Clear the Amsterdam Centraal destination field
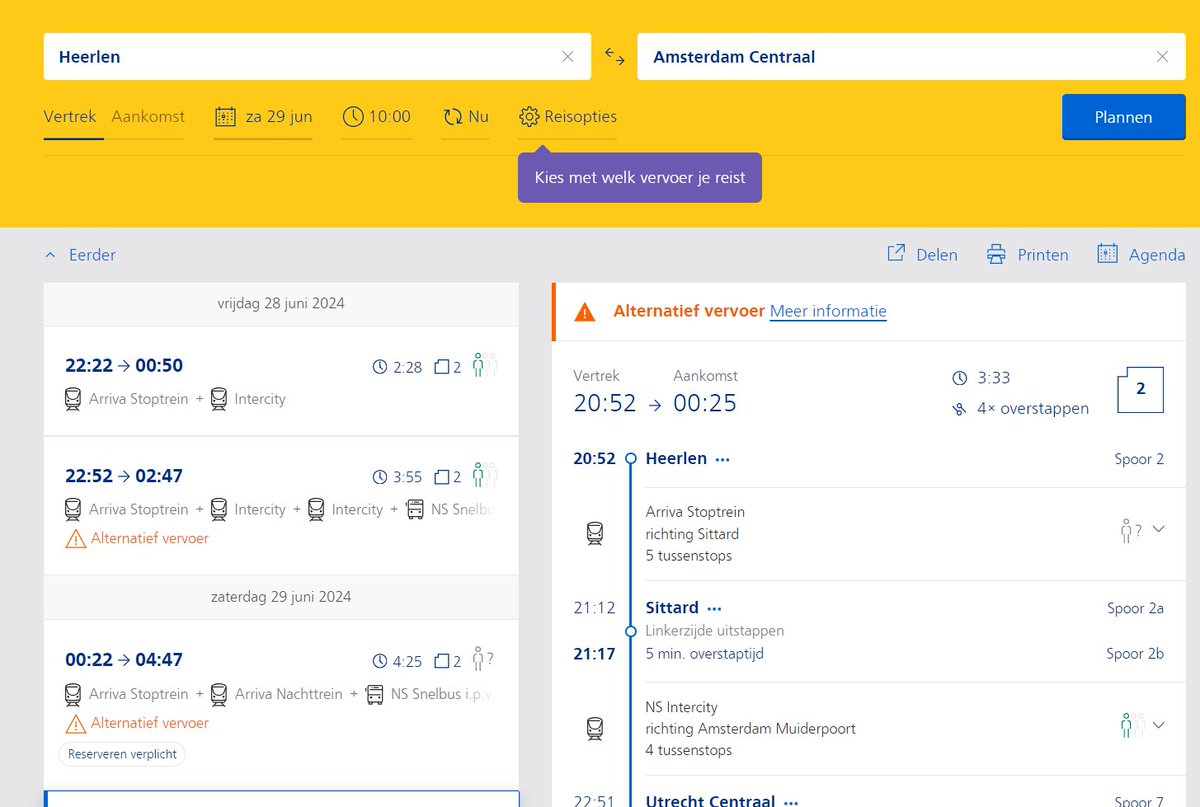 point(1162,57)
